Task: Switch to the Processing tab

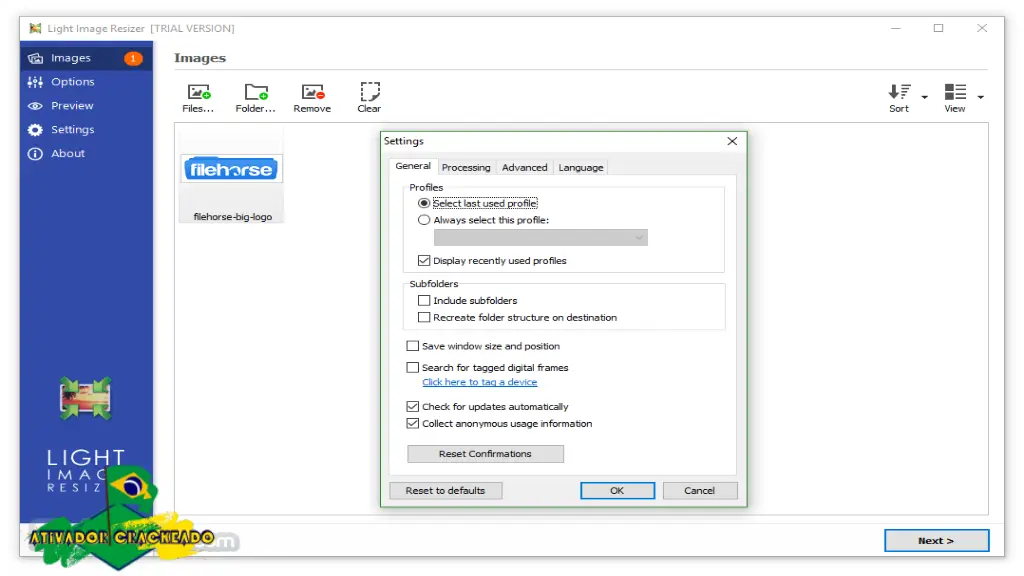Action: coord(466,168)
